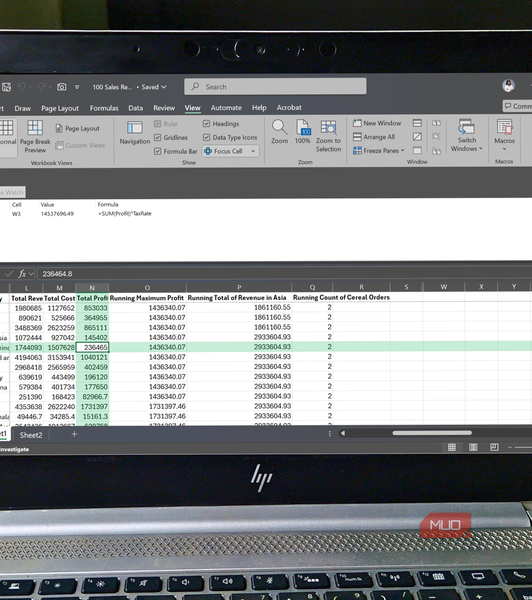Open the user account profile picture
Screen dimensions: 532x600
pyautogui.click(x=509, y=86)
